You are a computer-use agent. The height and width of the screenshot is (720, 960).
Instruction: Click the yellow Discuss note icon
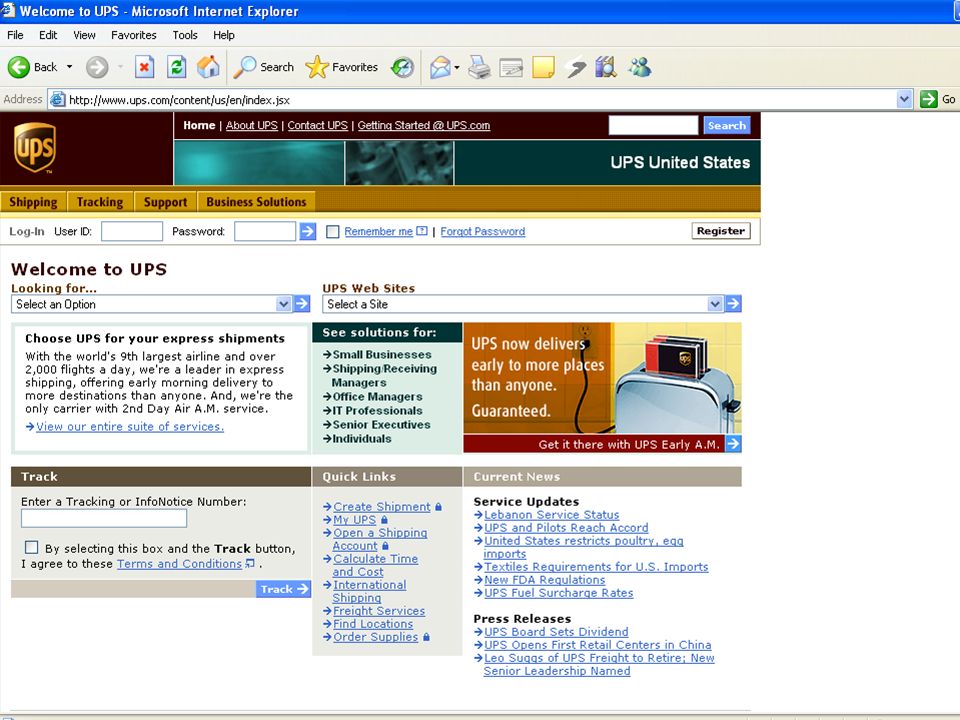pos(543,67)
